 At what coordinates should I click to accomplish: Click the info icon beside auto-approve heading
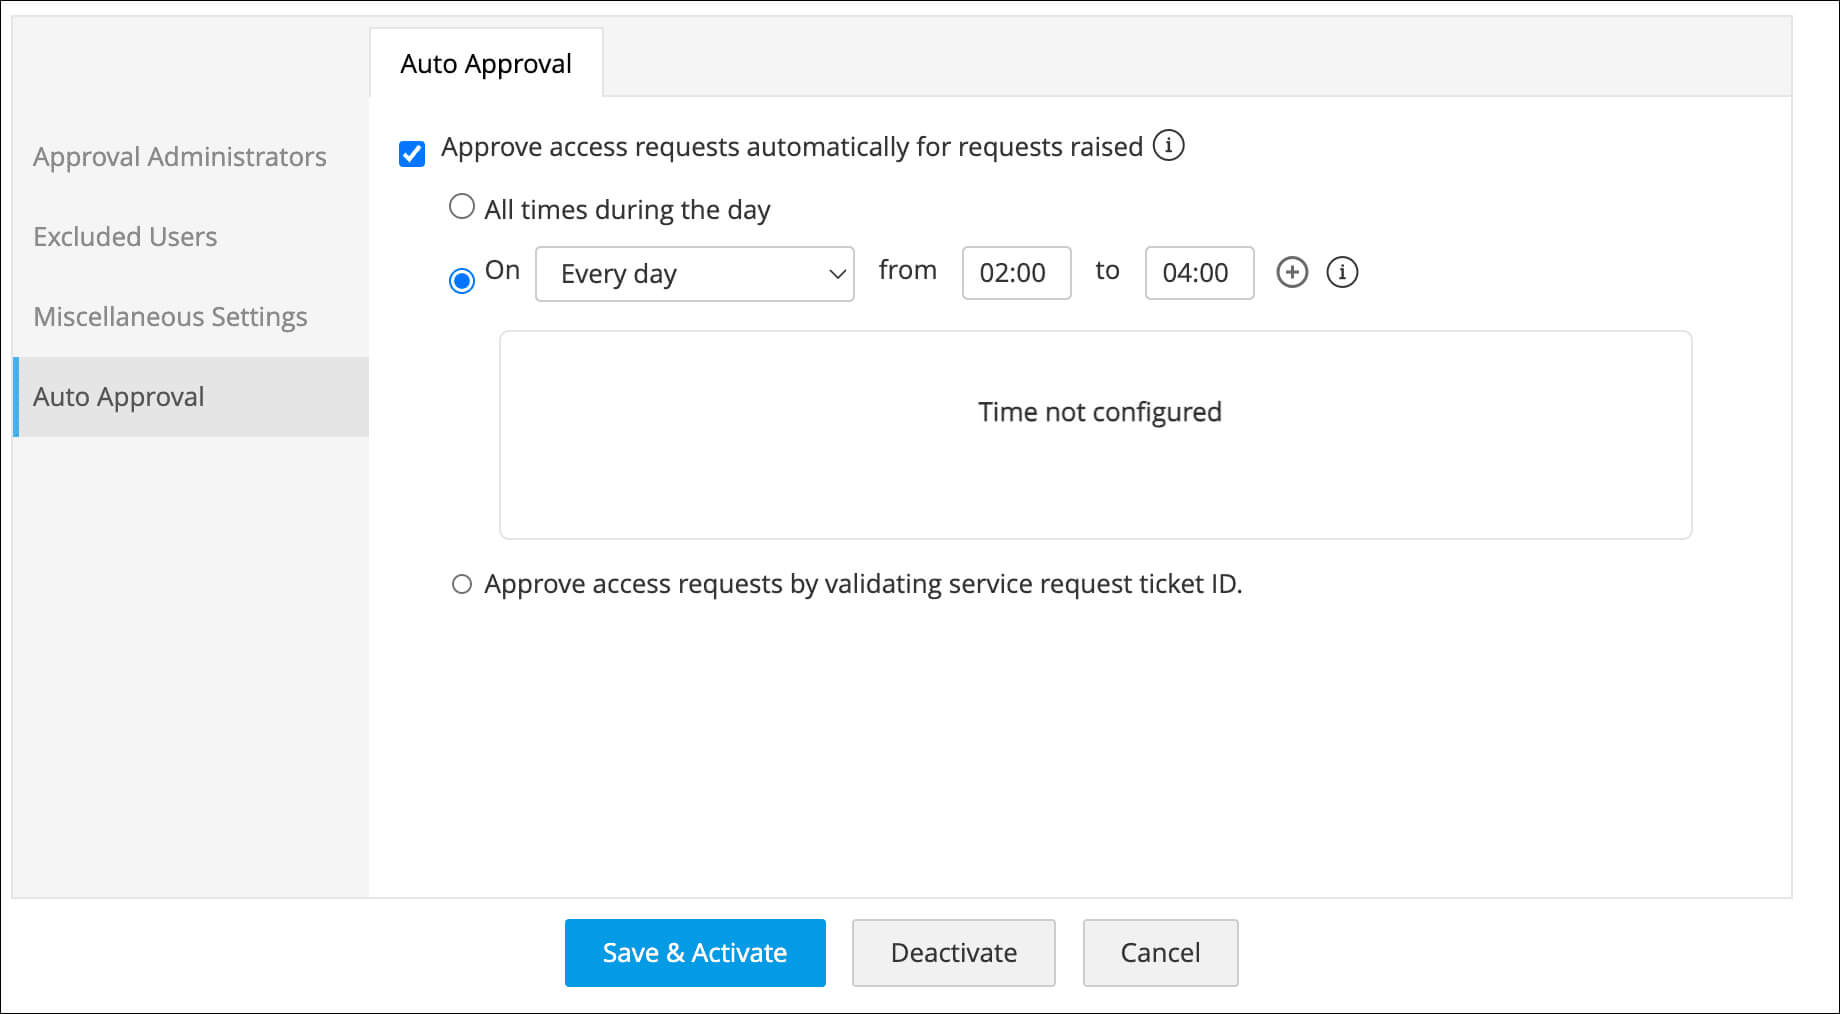[x=1168, y=146]
